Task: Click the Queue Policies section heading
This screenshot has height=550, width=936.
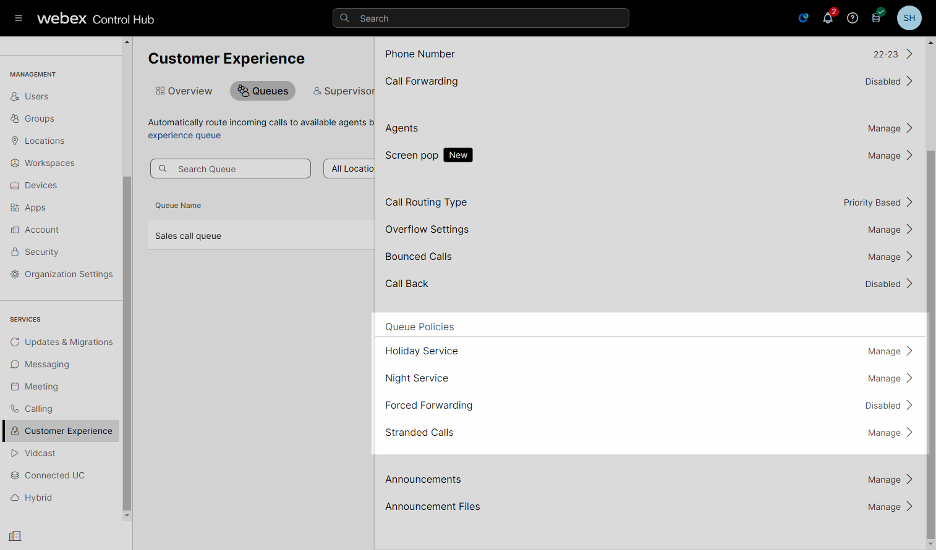Action: pos(420,327)
